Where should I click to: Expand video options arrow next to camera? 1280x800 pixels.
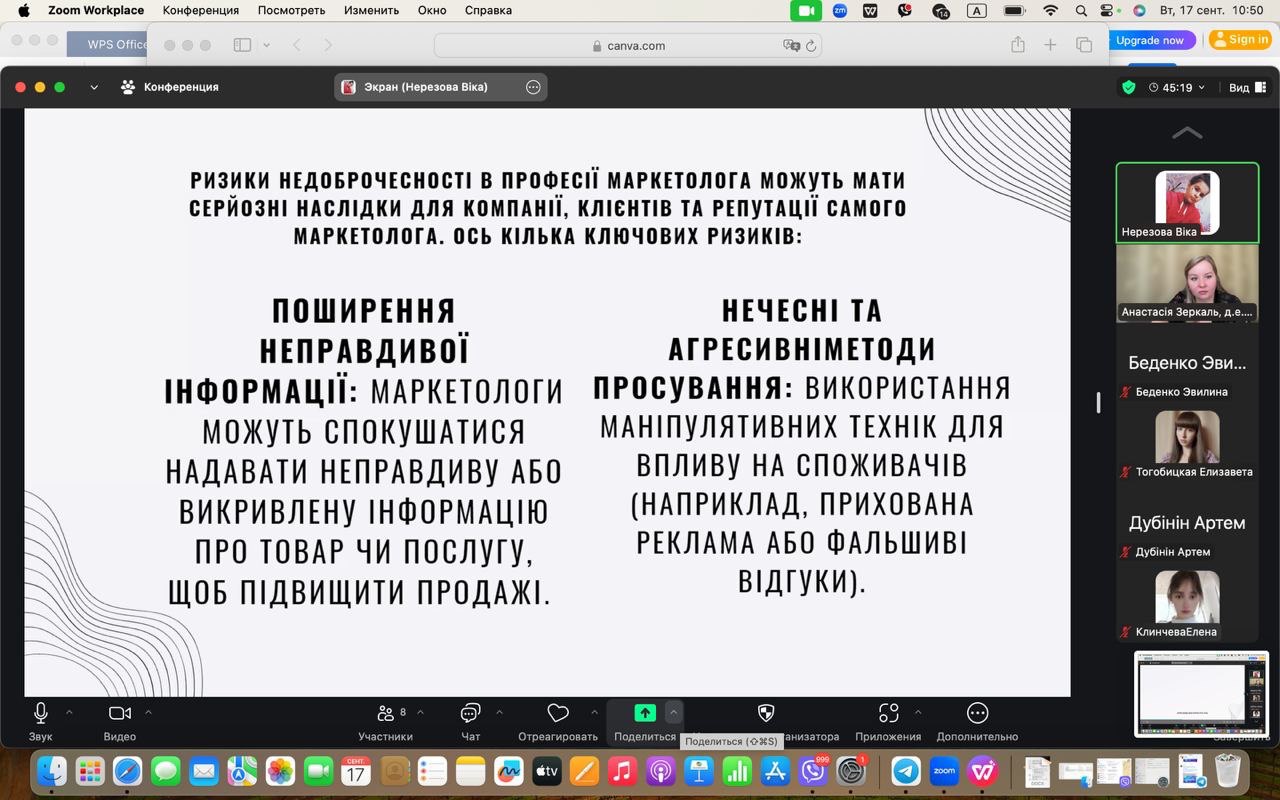coord(148,713)
